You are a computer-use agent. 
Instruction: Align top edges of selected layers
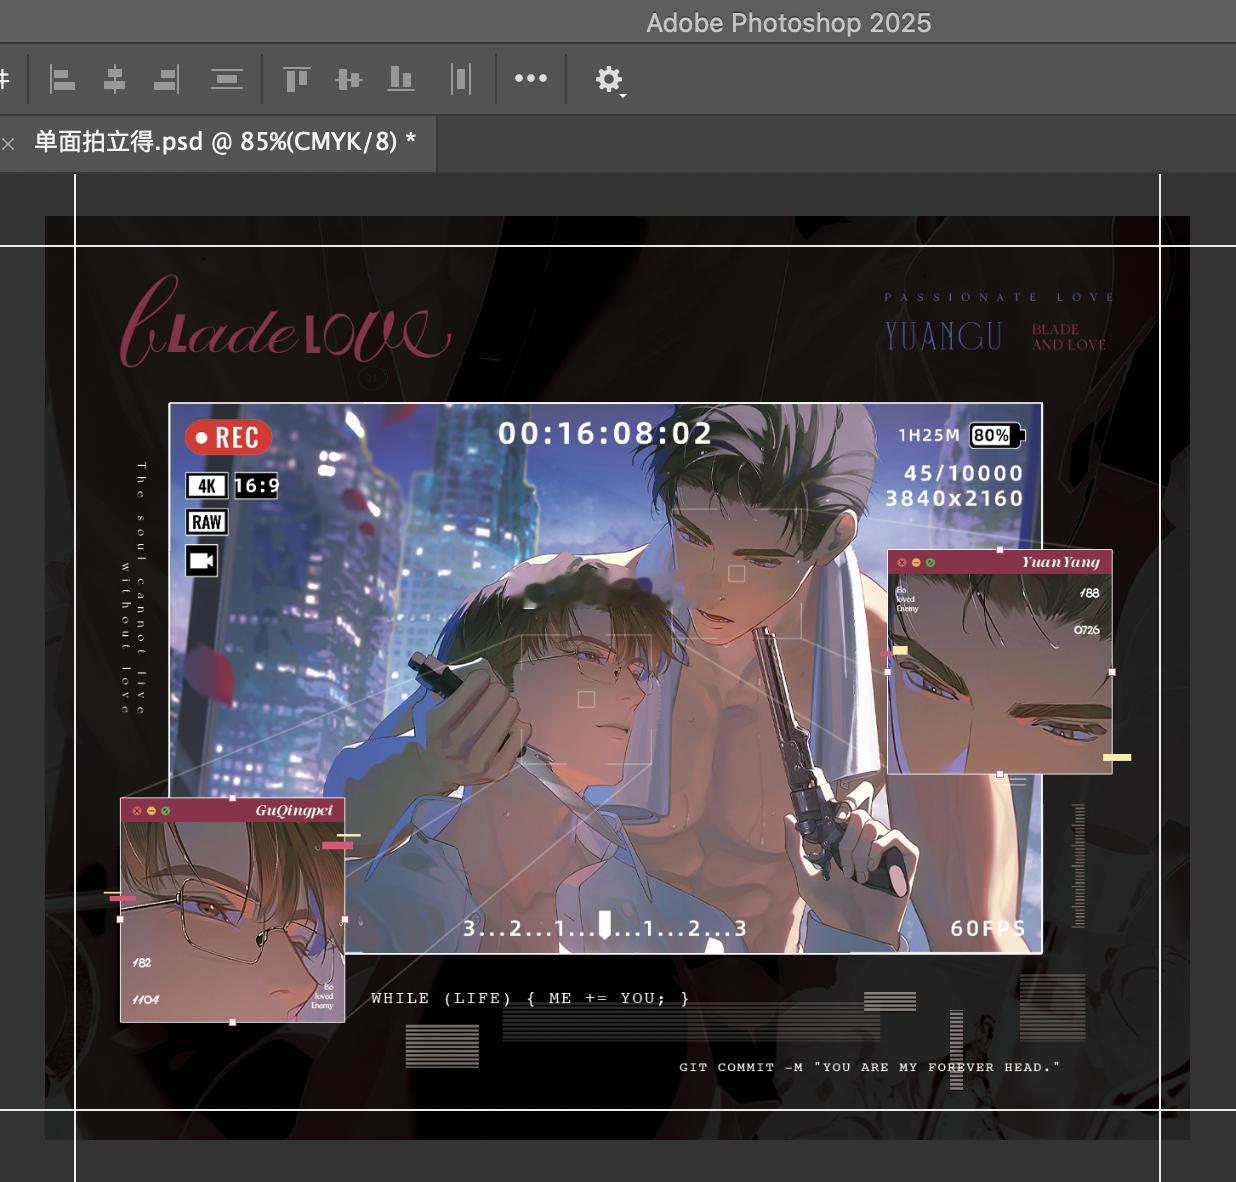[x=297, y=79]
